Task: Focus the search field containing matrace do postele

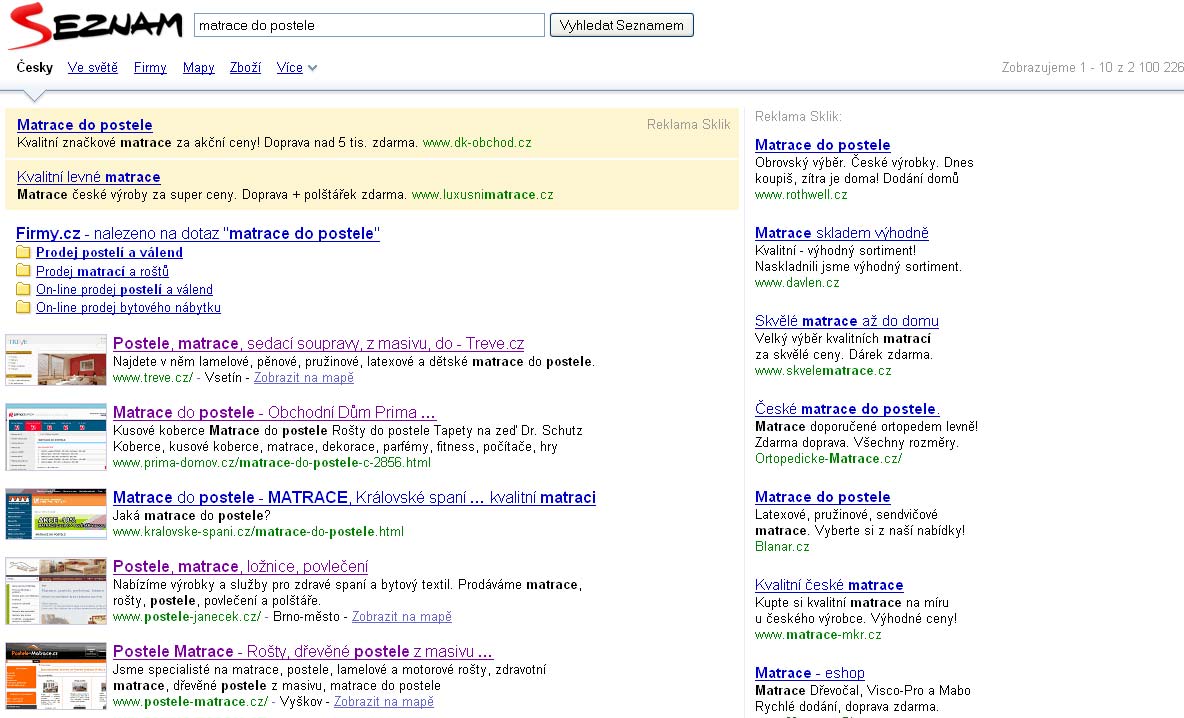Action: (x=369, y=25)
